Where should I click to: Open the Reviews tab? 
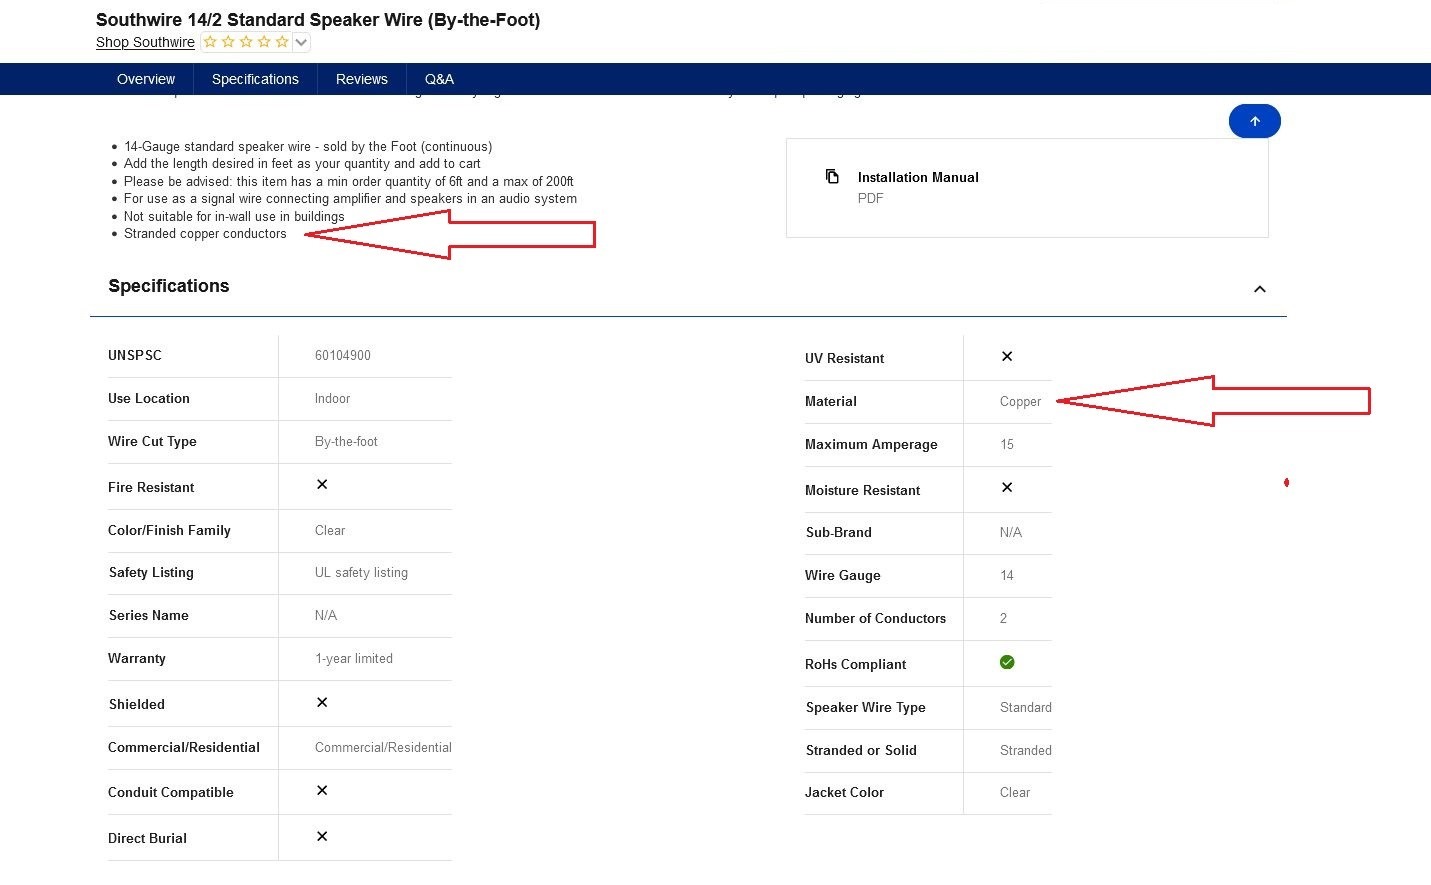(361, 79)
